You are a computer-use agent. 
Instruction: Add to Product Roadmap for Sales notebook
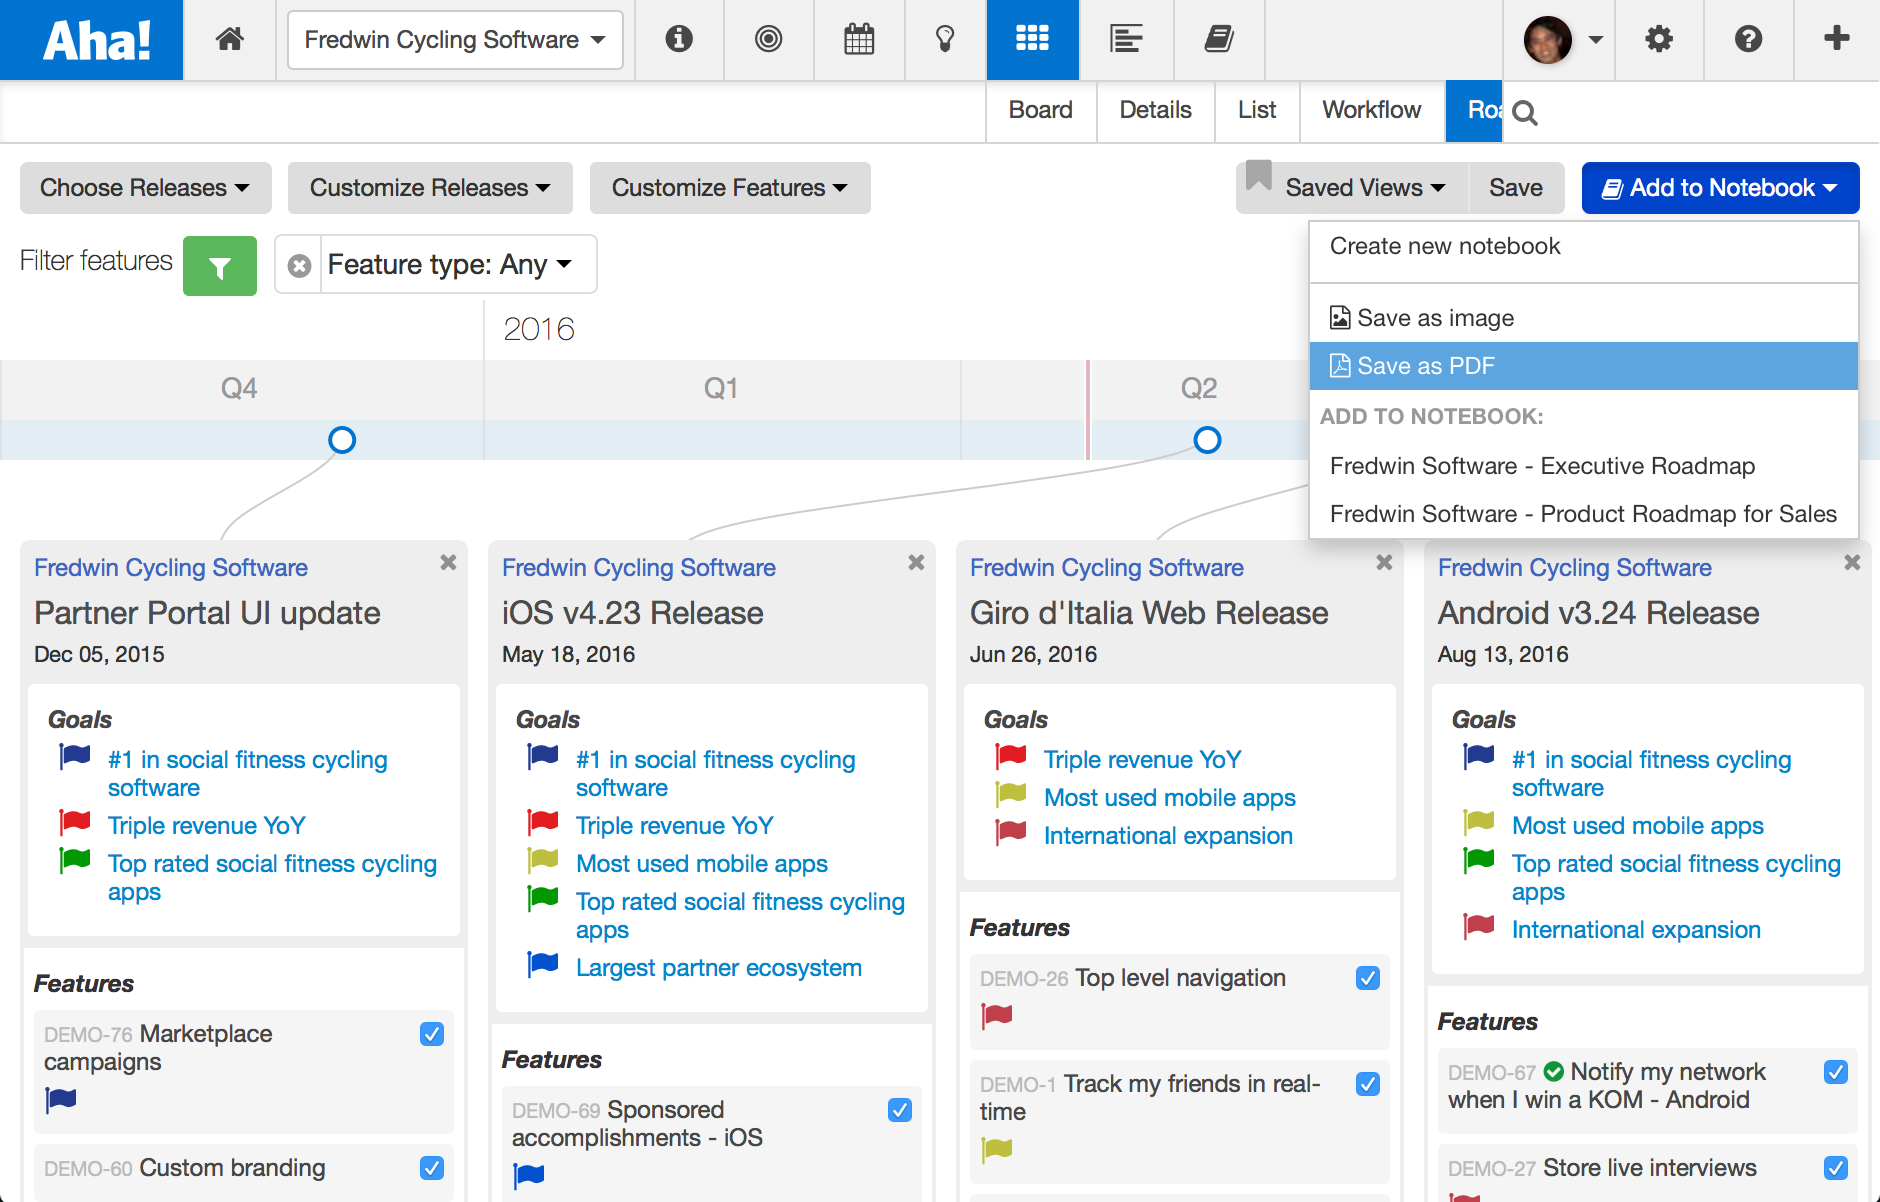tap(1583, 514)
